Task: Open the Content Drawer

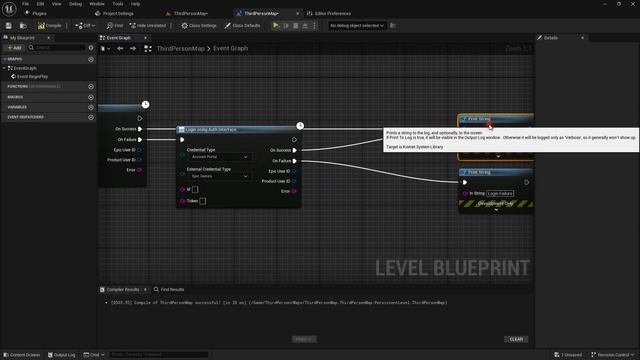Action: point(22,355)
